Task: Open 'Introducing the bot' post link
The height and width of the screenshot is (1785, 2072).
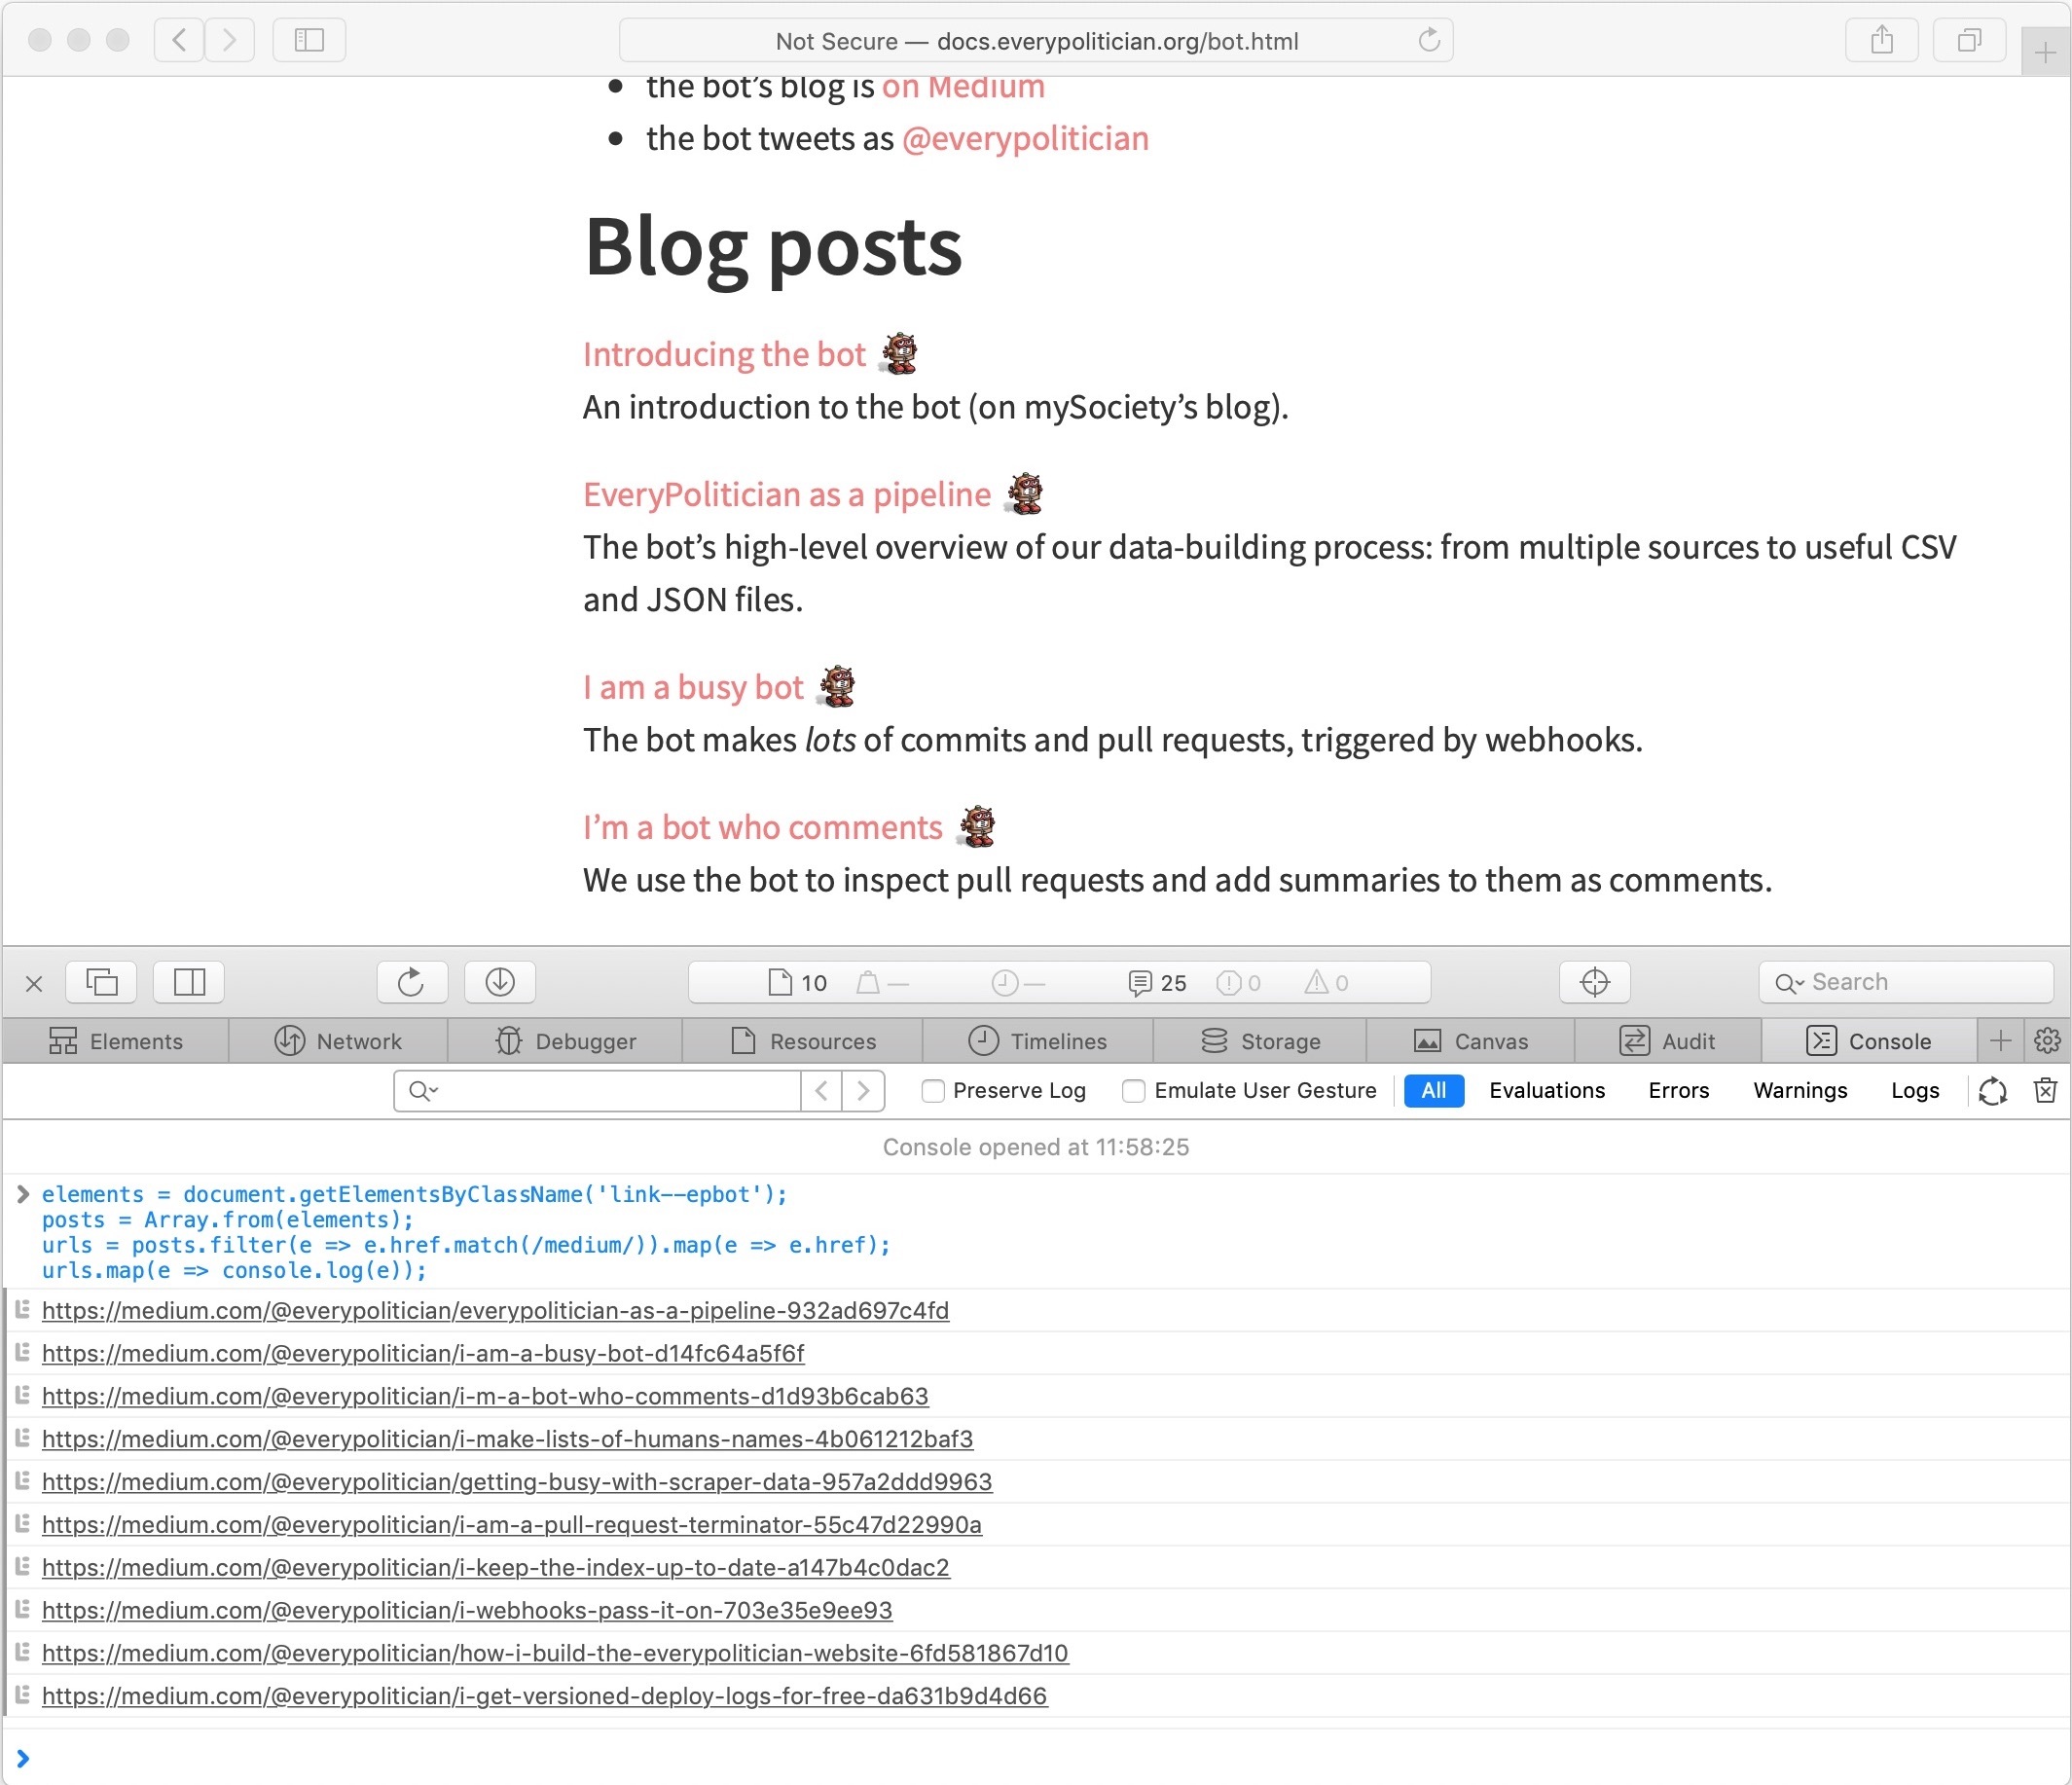Action: coord(724,354)
